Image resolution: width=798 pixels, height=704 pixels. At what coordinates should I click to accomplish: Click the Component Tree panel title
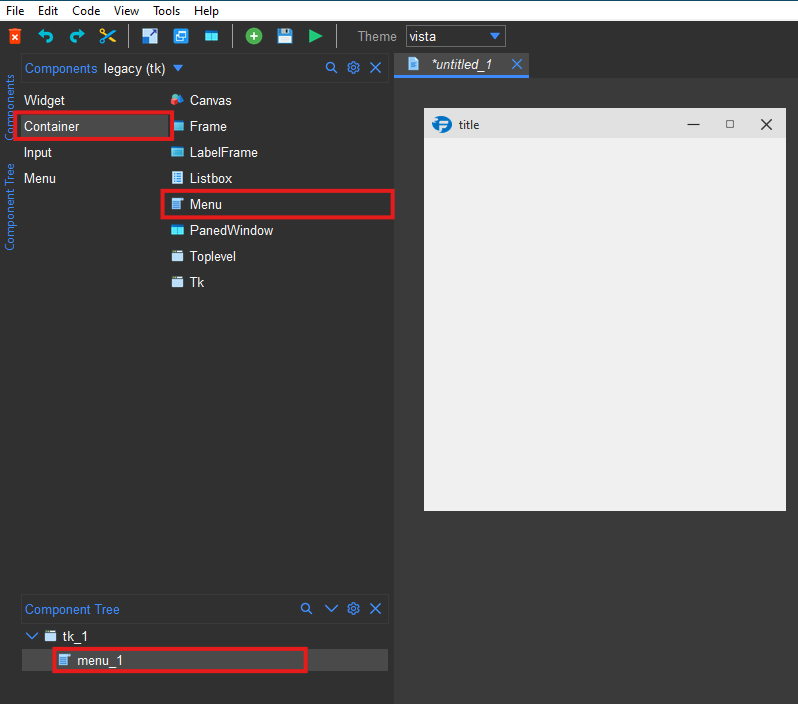[x=72, y=609]
